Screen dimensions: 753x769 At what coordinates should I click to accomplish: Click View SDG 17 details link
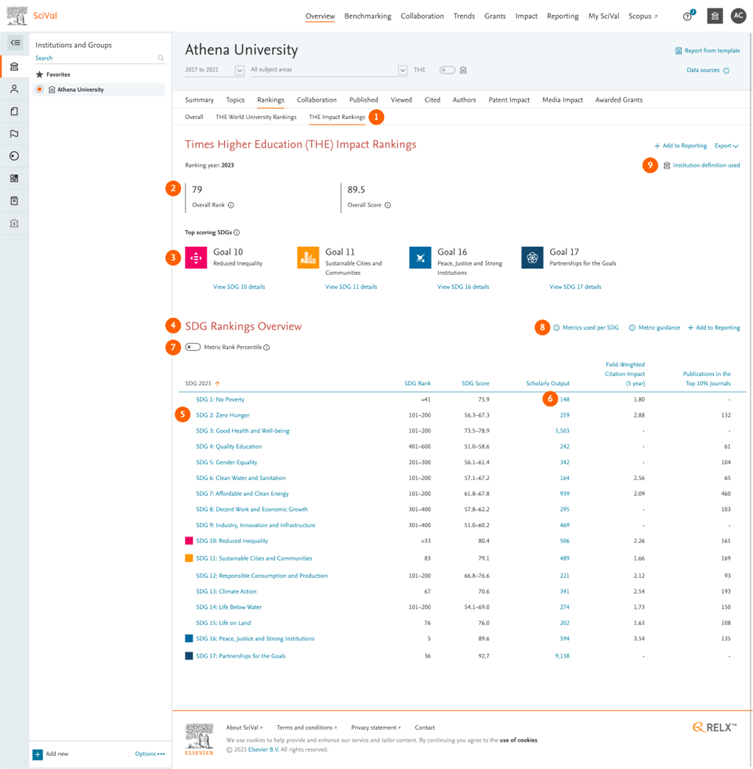575,287
